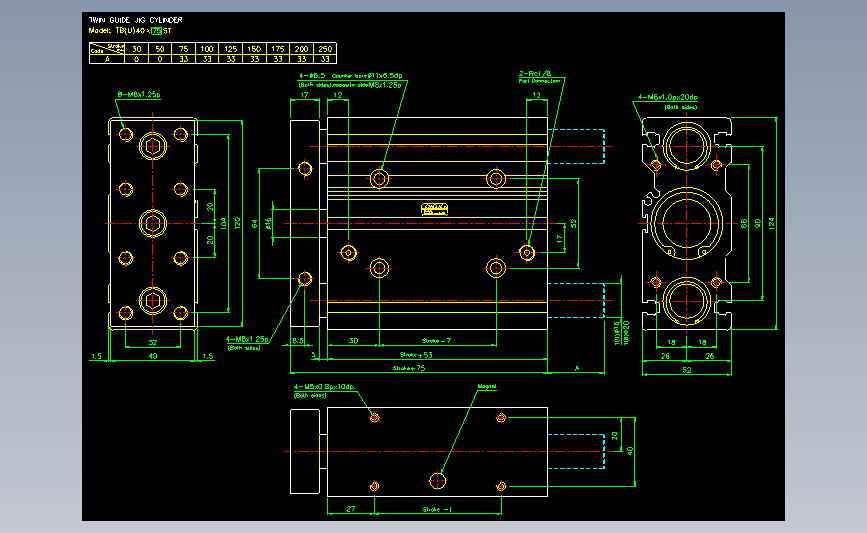867x533 pixels.
Task: Click the 104 vertical dimension
Action: (x=223, y=223)
